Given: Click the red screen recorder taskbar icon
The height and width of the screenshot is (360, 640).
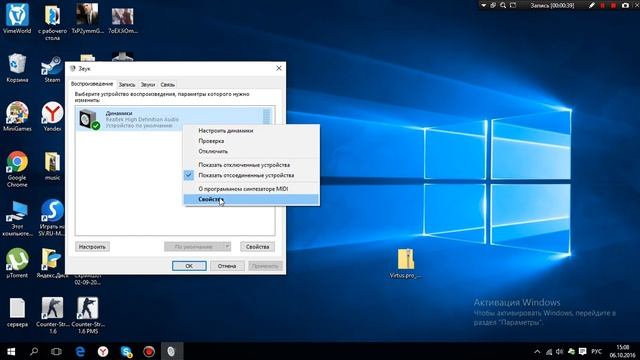Looking at the screenshot, I should pos(149,351).
